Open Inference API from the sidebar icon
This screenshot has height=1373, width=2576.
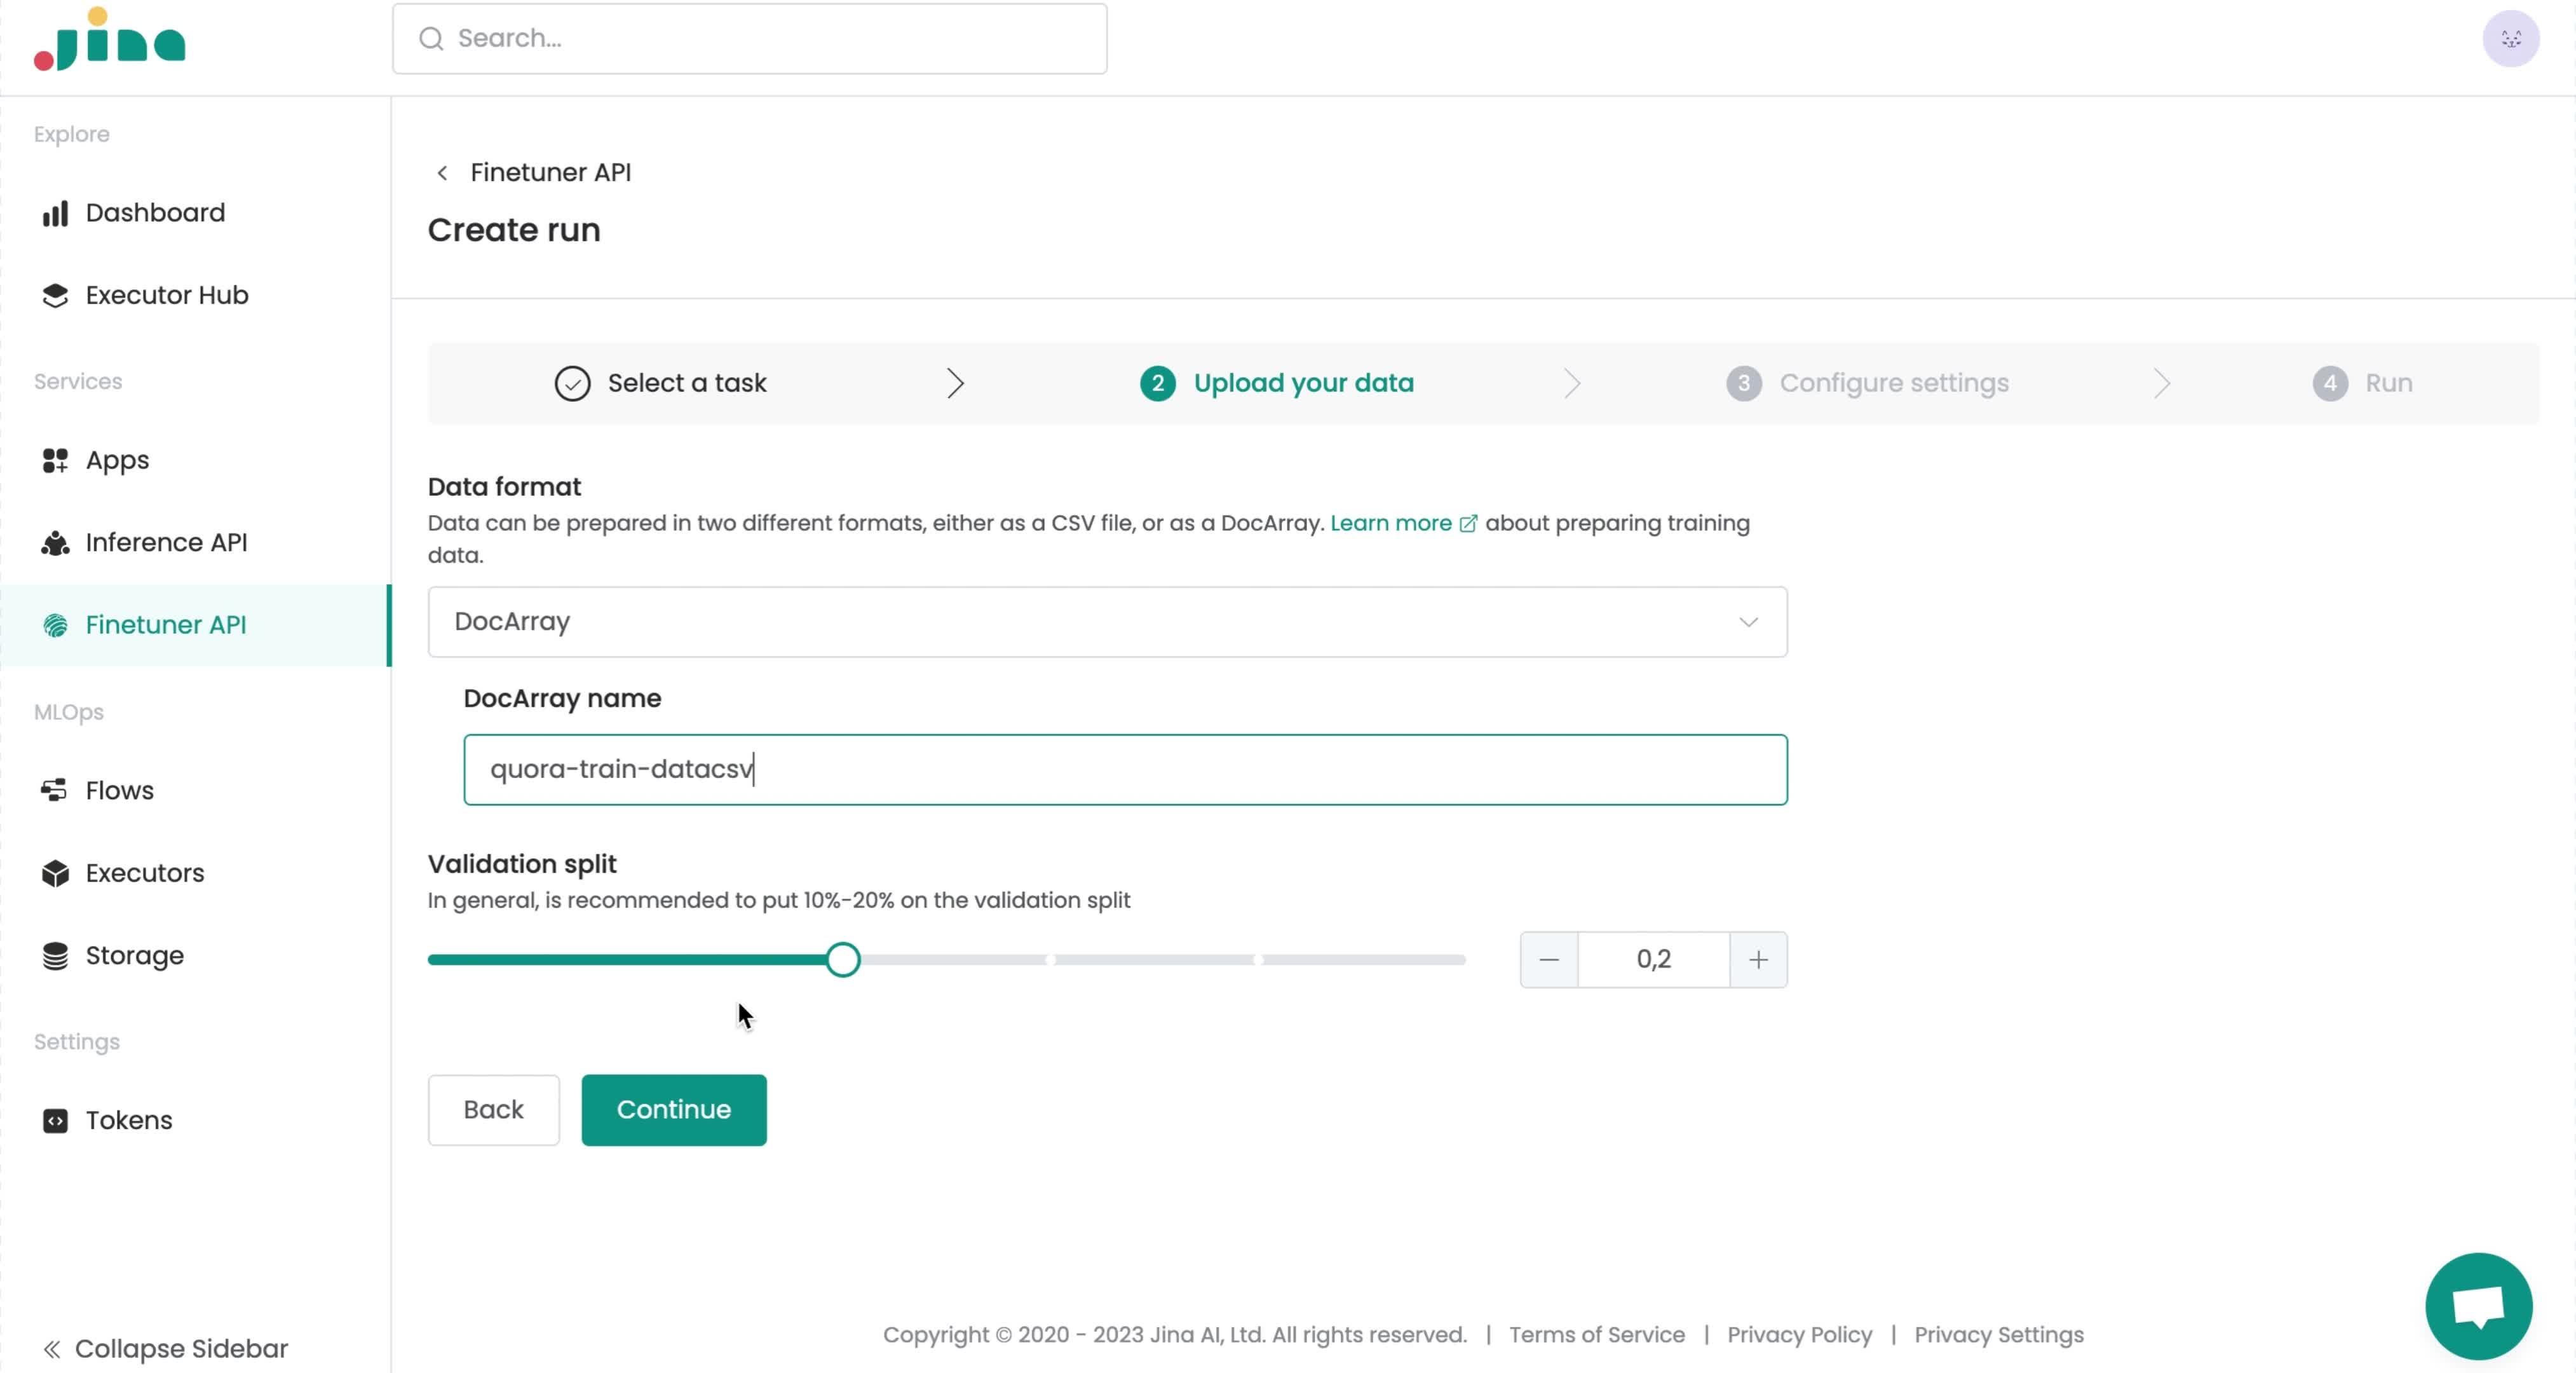[x=55, y=543]
